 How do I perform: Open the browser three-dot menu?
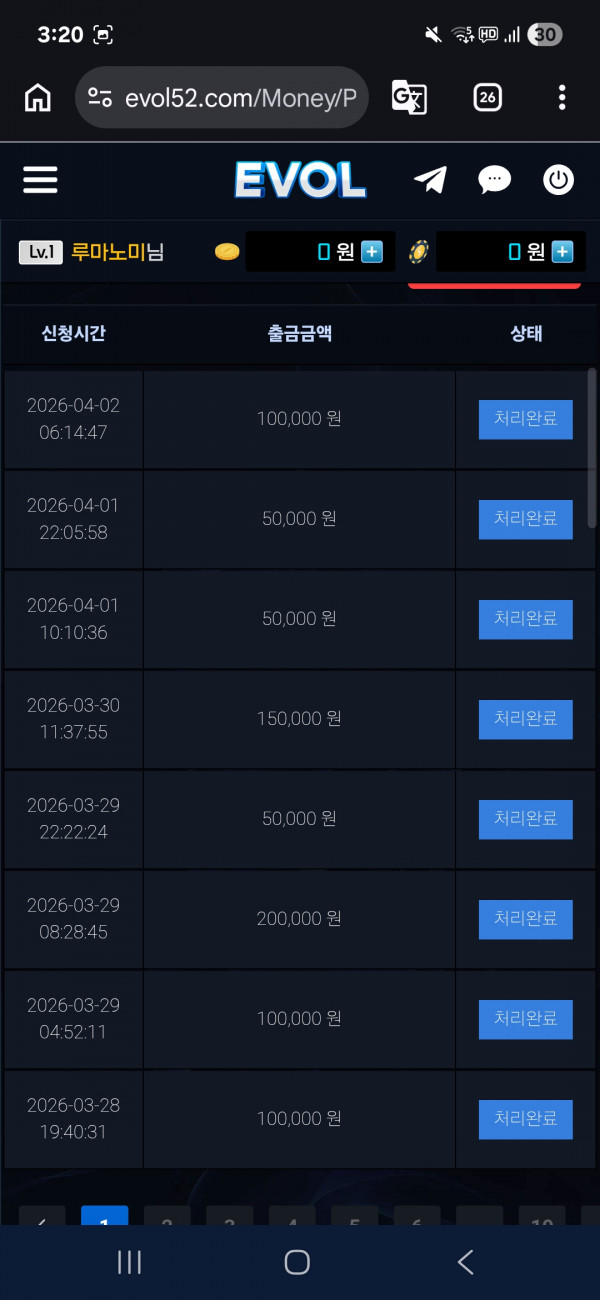(562, 97)
